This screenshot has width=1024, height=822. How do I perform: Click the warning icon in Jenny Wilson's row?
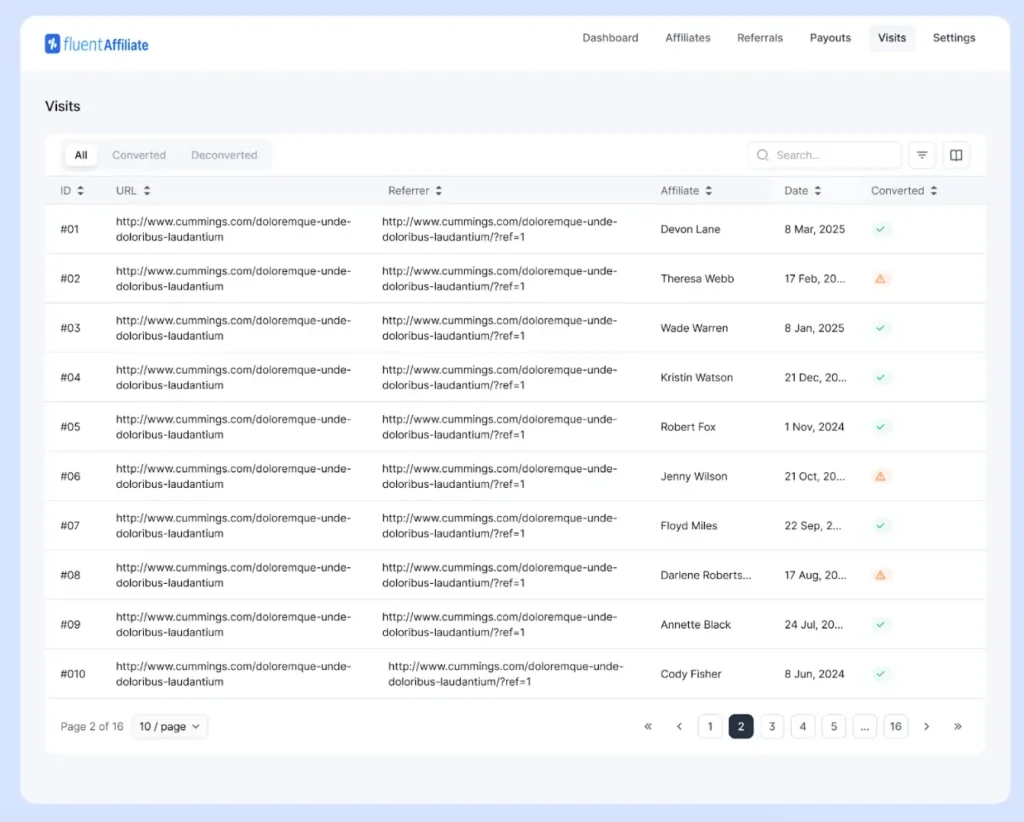point(880,477)
